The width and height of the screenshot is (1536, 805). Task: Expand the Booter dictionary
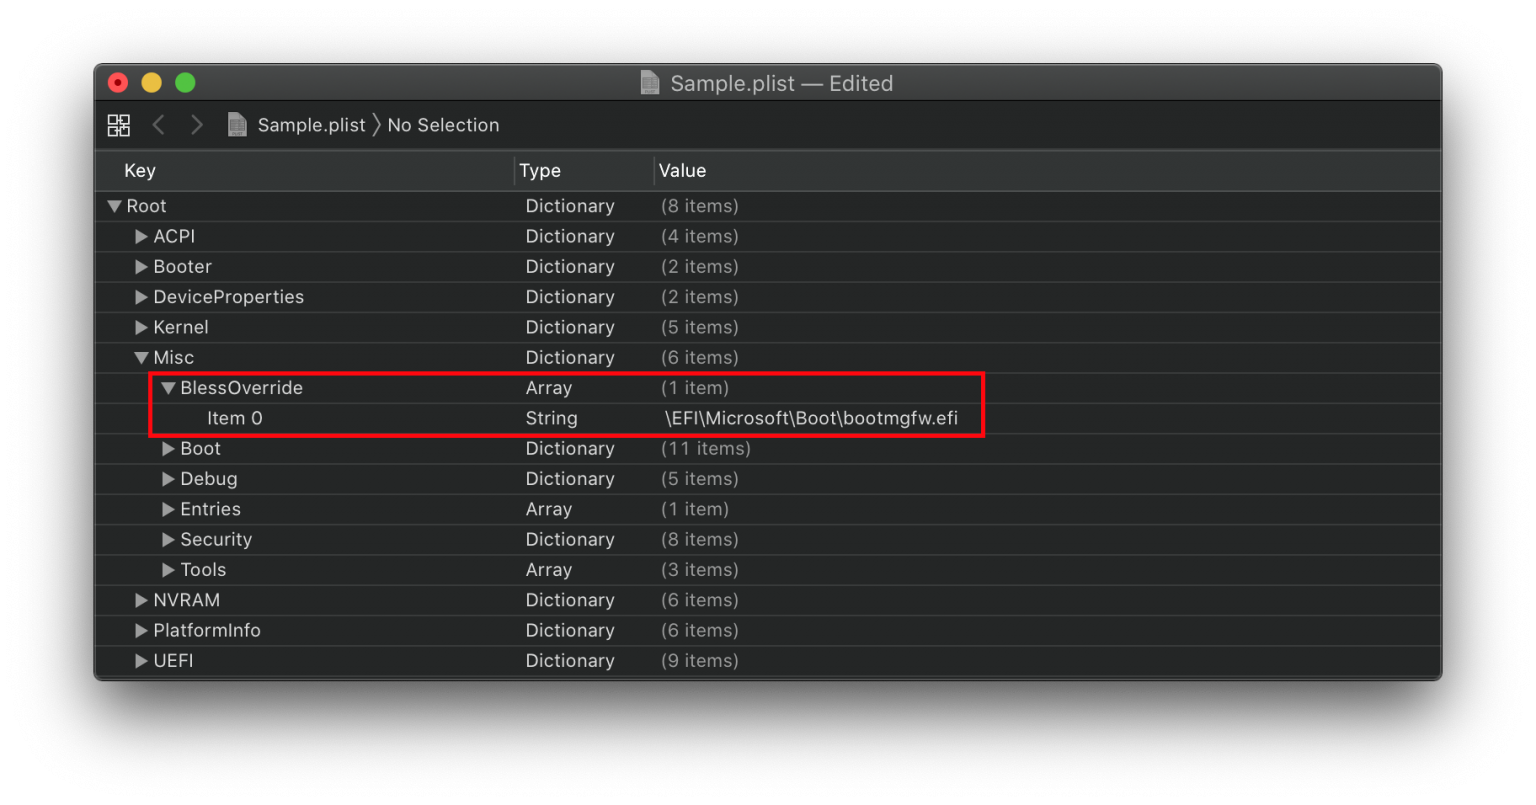click(141, 267)
